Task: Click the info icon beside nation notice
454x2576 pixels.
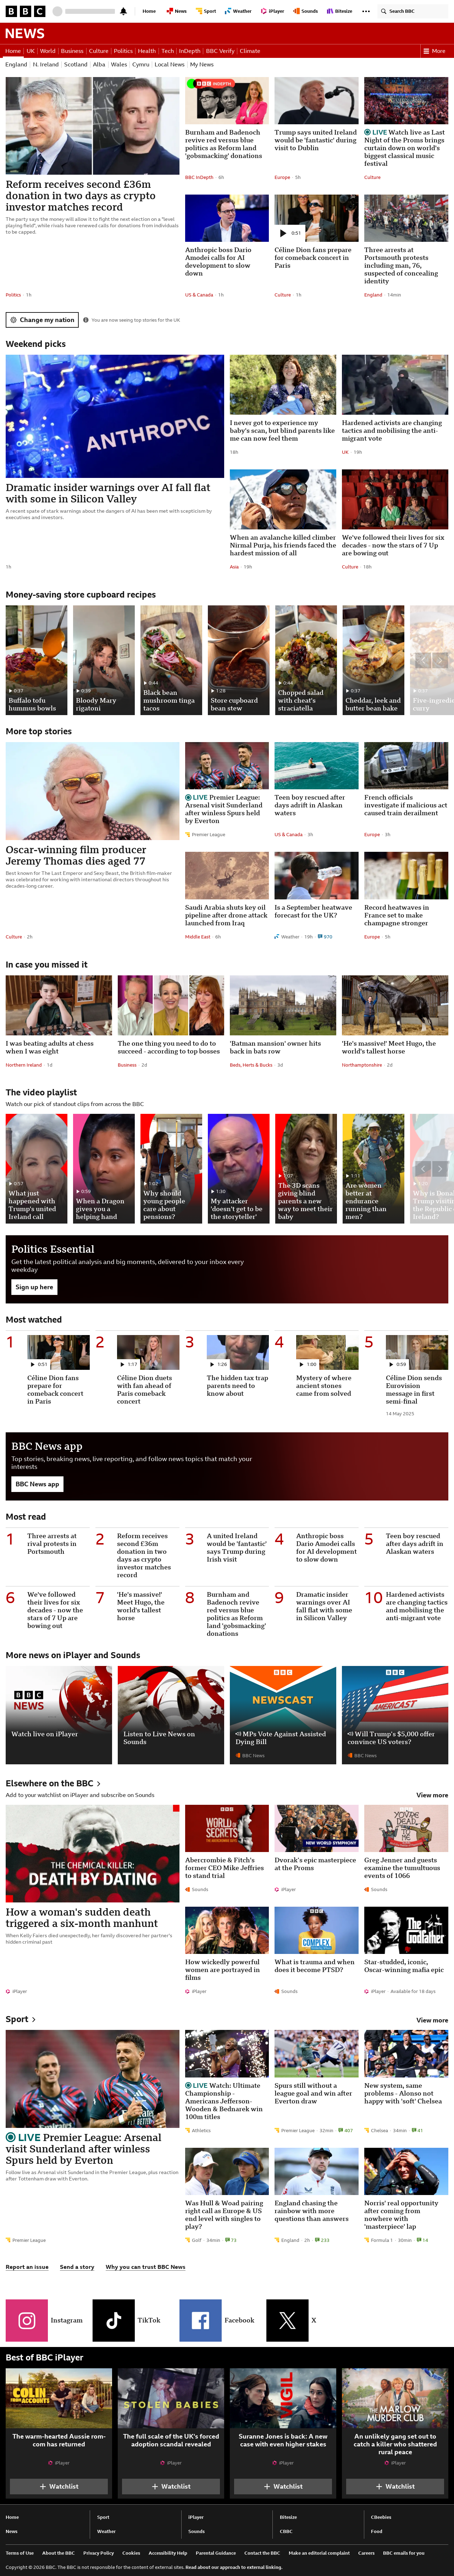Action: tap(86, 320)
